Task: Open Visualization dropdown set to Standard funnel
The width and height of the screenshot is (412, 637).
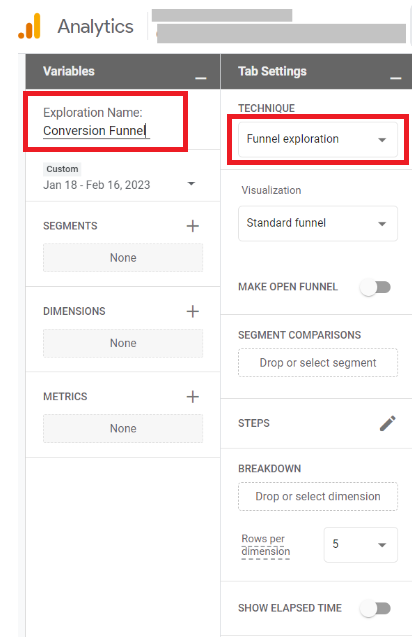Action: pyautogui.click(x=318, y=223)
